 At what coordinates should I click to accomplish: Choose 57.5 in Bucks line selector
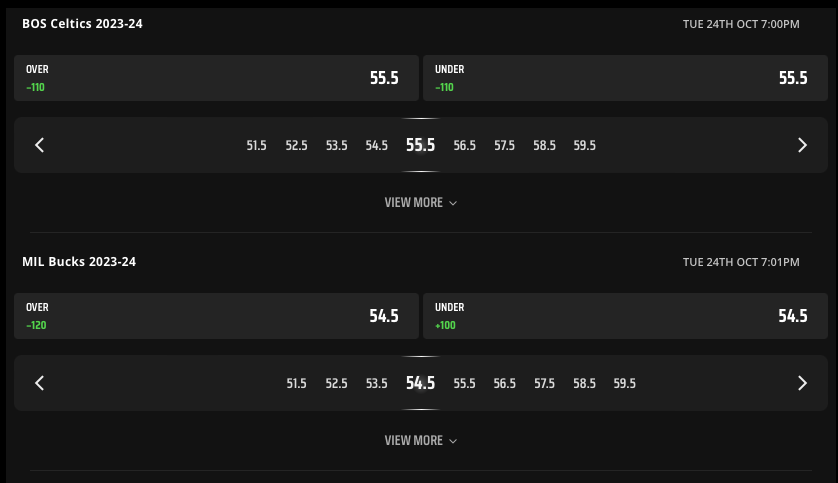point(545,383)
